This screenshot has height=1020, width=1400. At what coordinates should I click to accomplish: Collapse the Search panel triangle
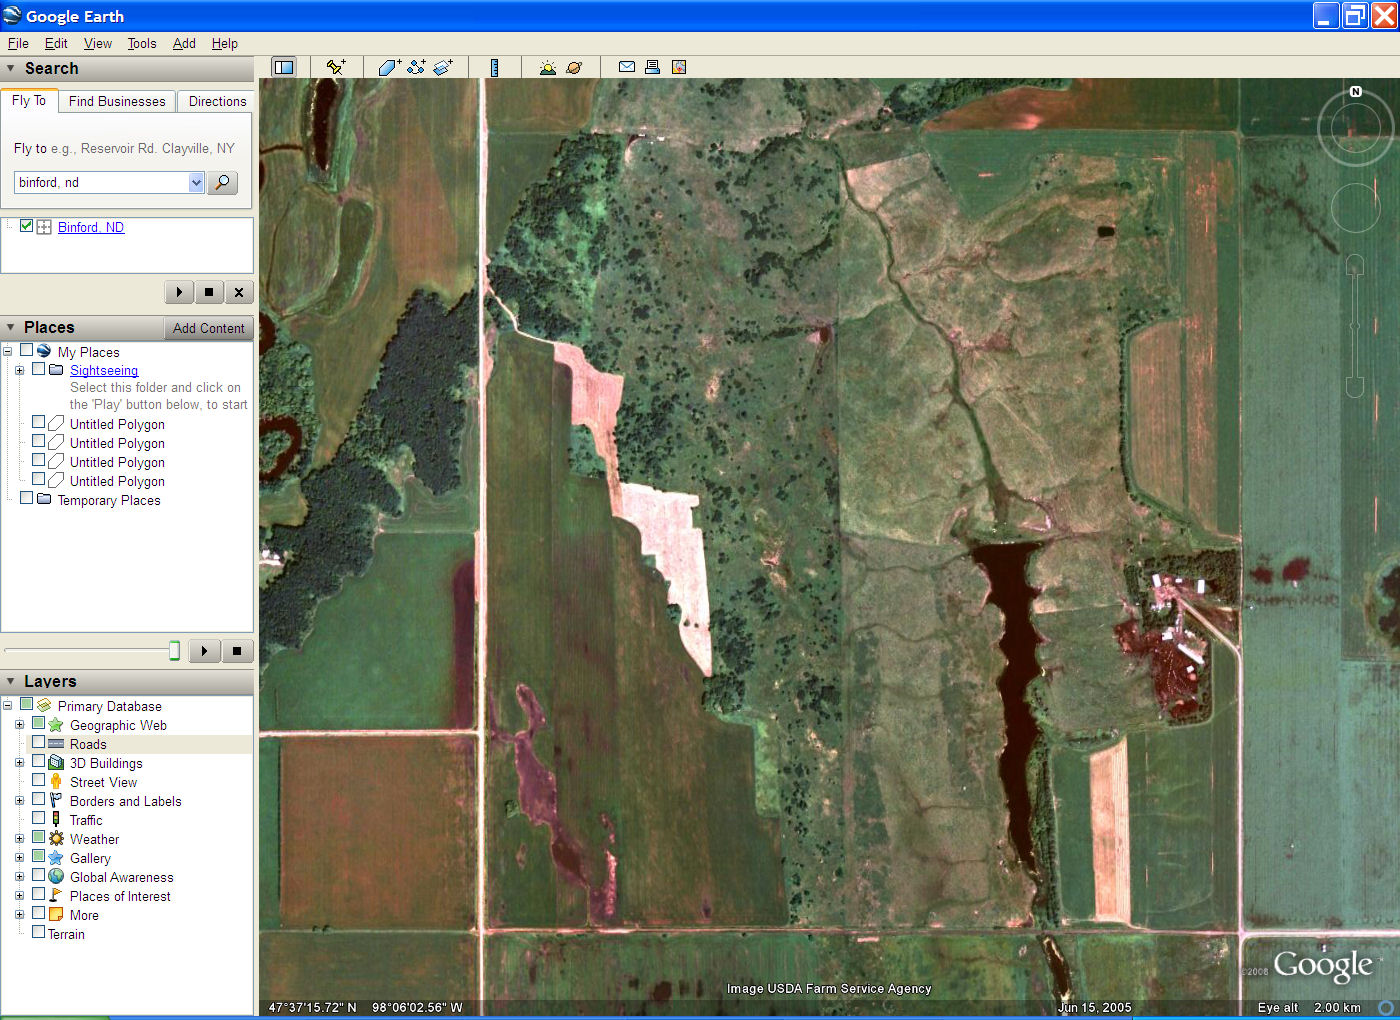pos(11,68)
